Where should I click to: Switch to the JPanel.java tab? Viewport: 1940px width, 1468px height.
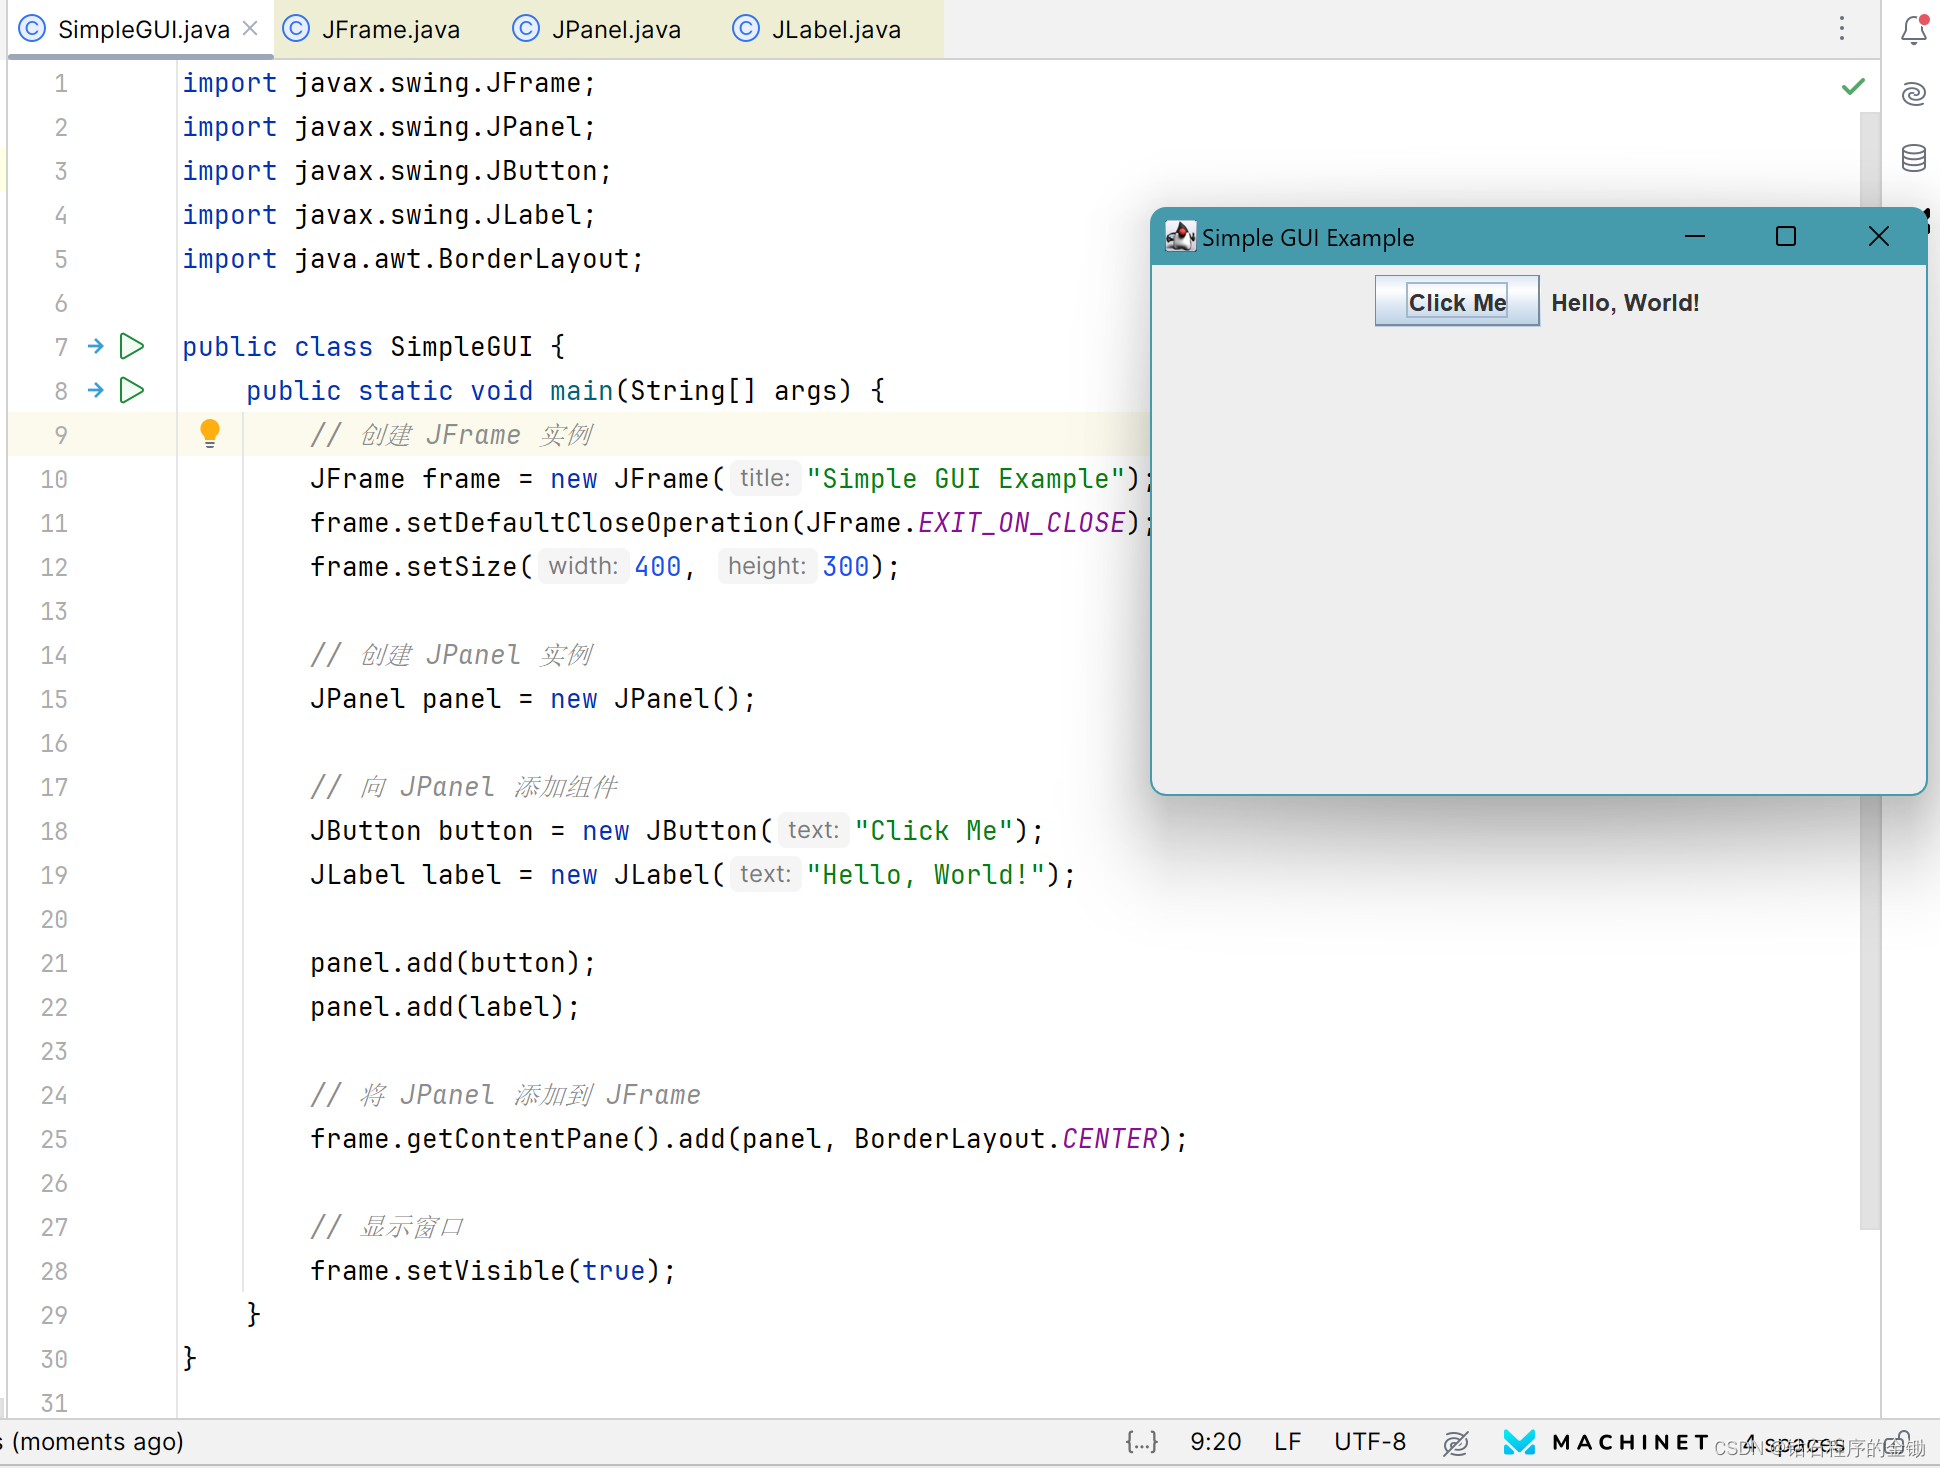pyautogui.click(x=598, y=29)
